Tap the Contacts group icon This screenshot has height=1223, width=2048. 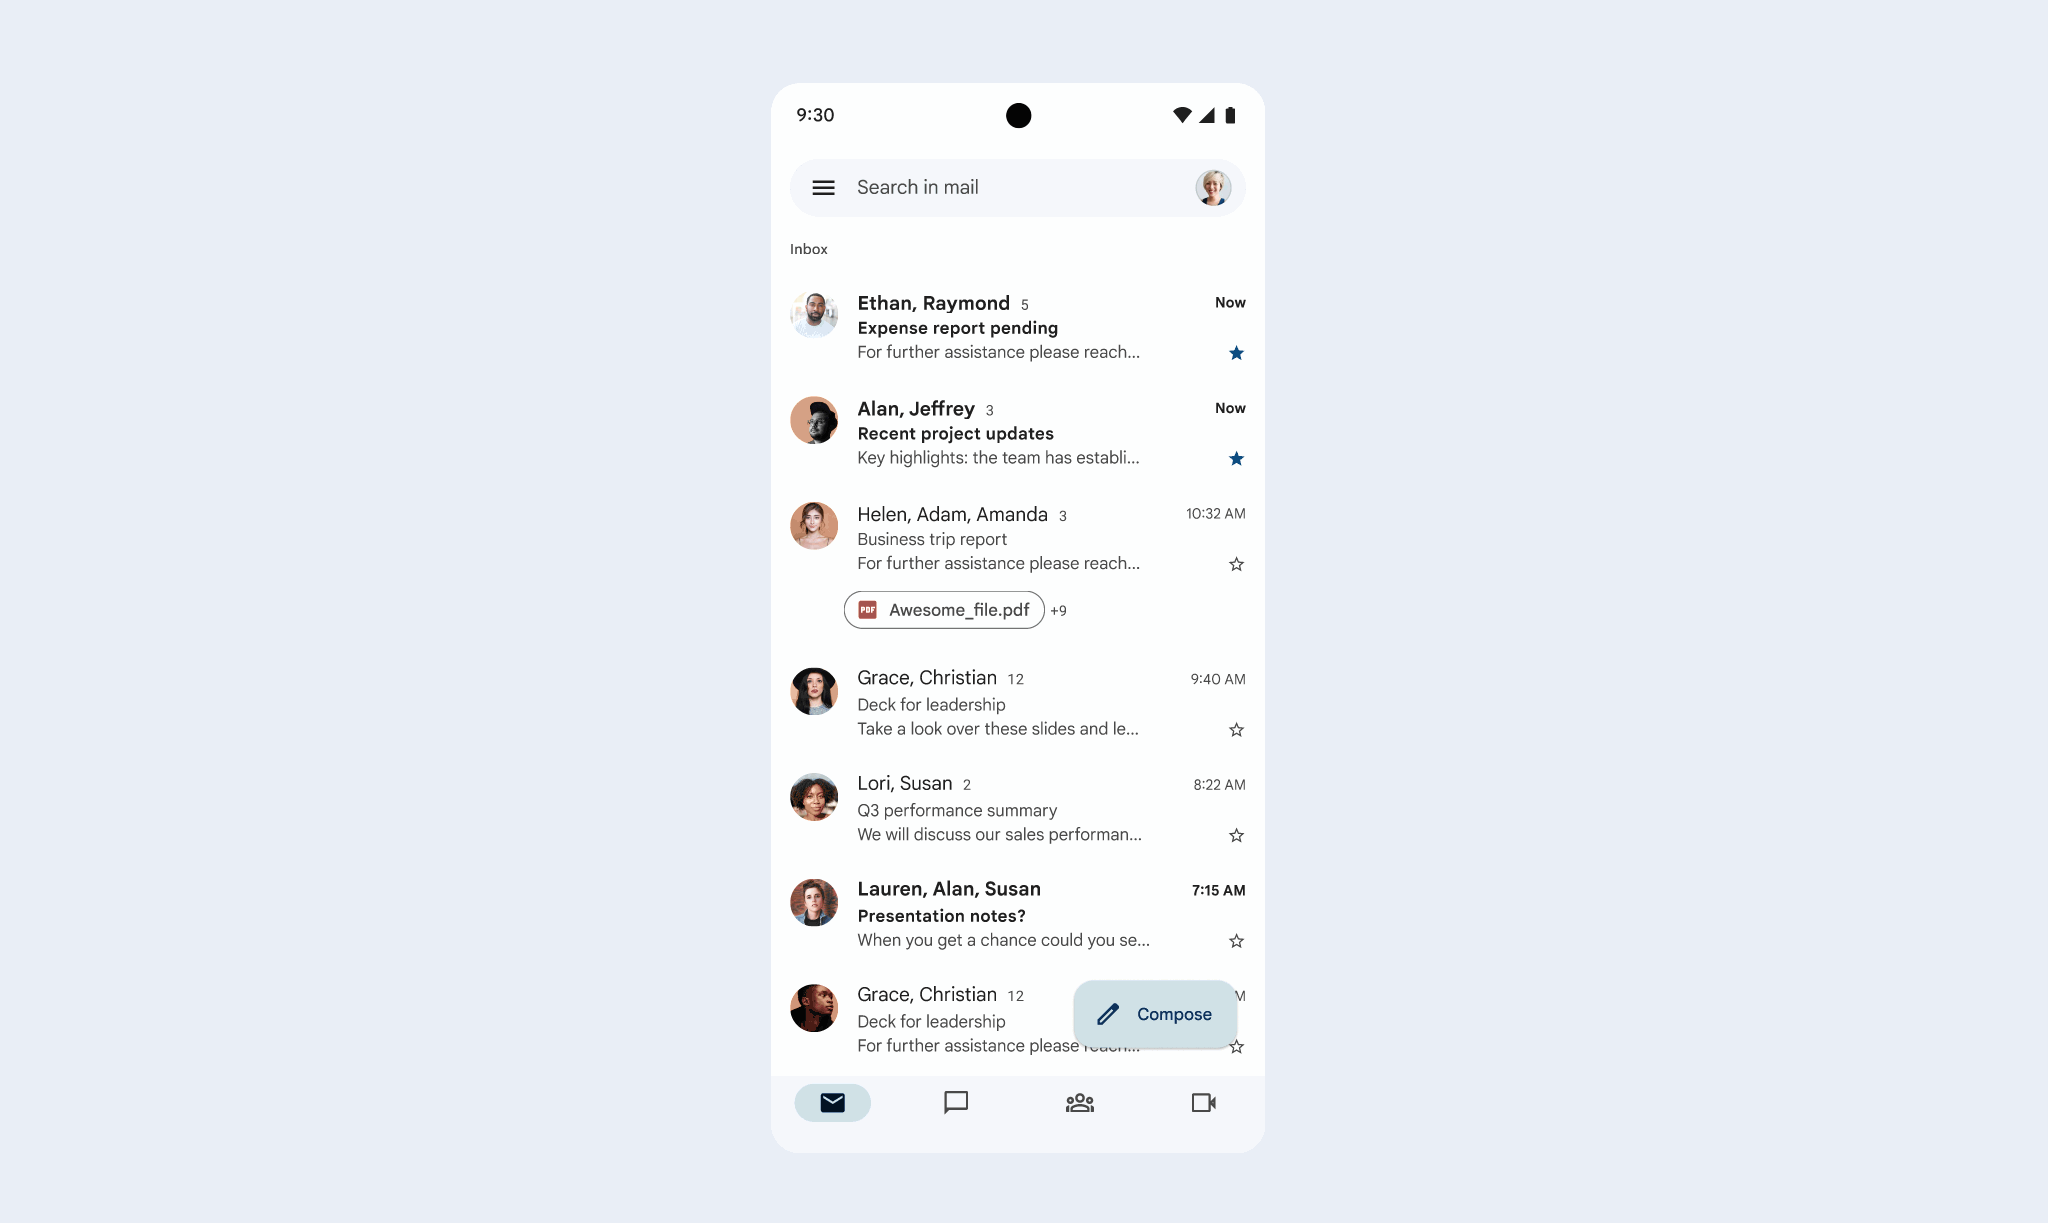coord(1077,1102)
